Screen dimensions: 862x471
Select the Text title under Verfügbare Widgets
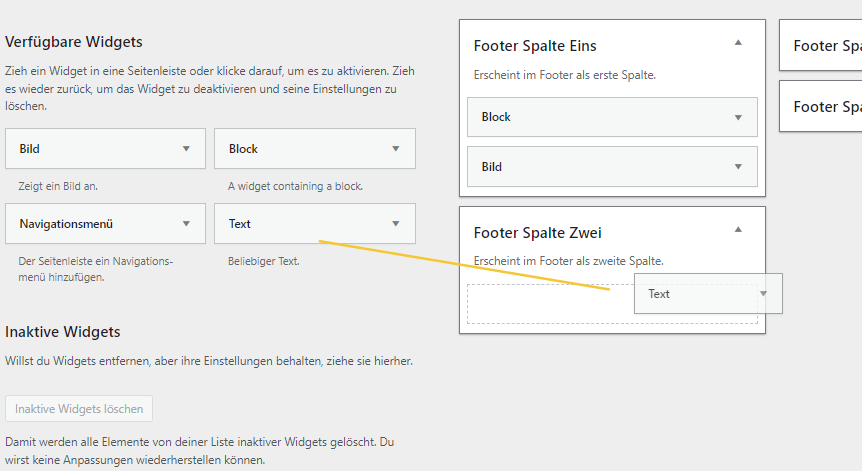[240, 224]
